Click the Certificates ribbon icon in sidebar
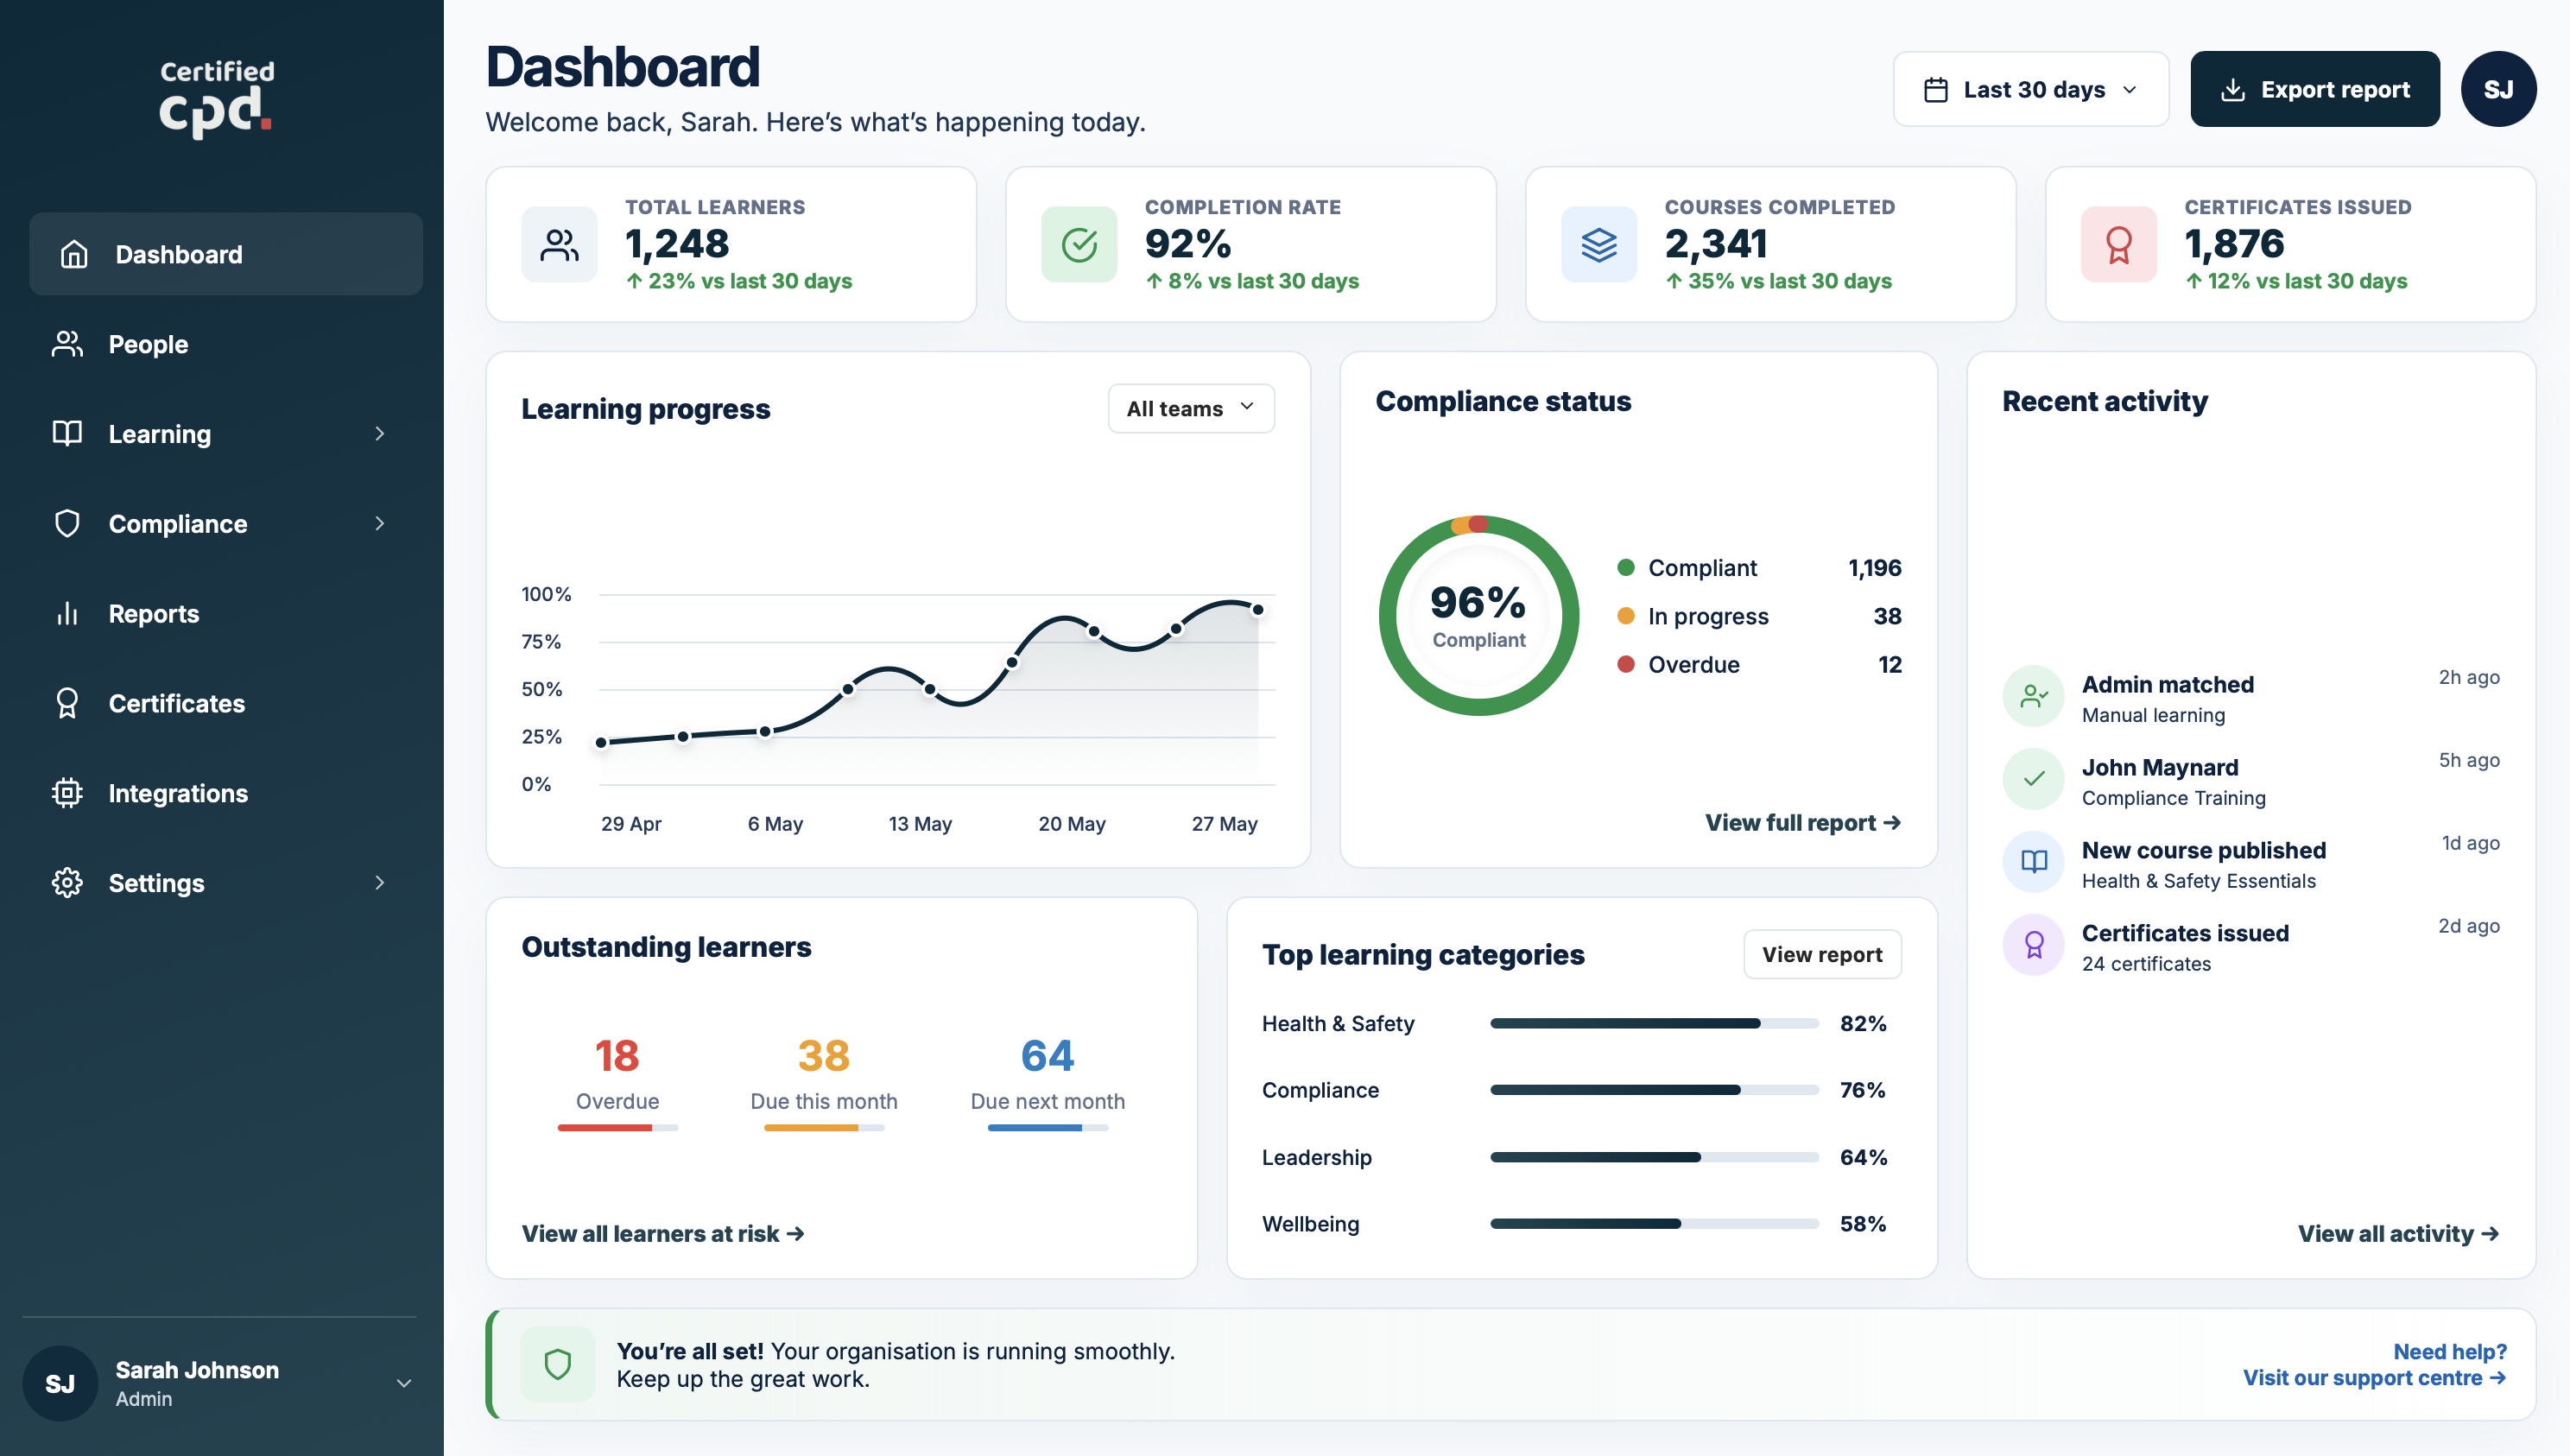2570x1456 pixels. [x=67, y=703]
